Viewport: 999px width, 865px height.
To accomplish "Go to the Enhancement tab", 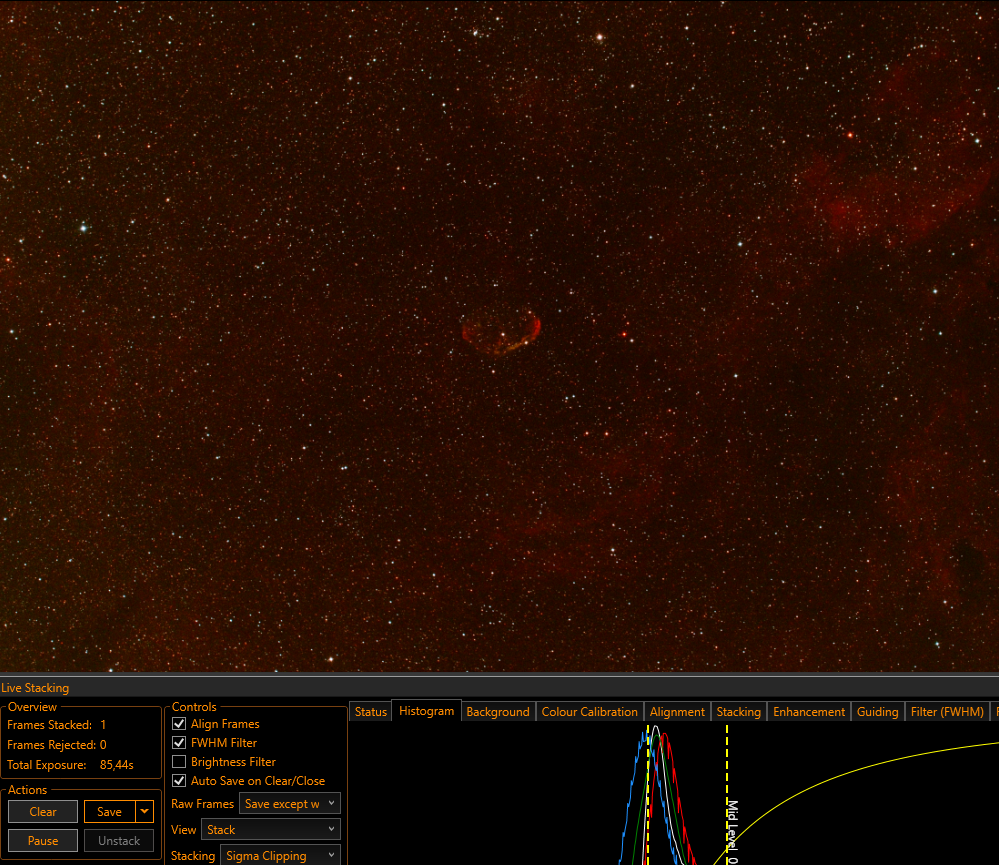I will pyautogui.click(x=809, y=711).
